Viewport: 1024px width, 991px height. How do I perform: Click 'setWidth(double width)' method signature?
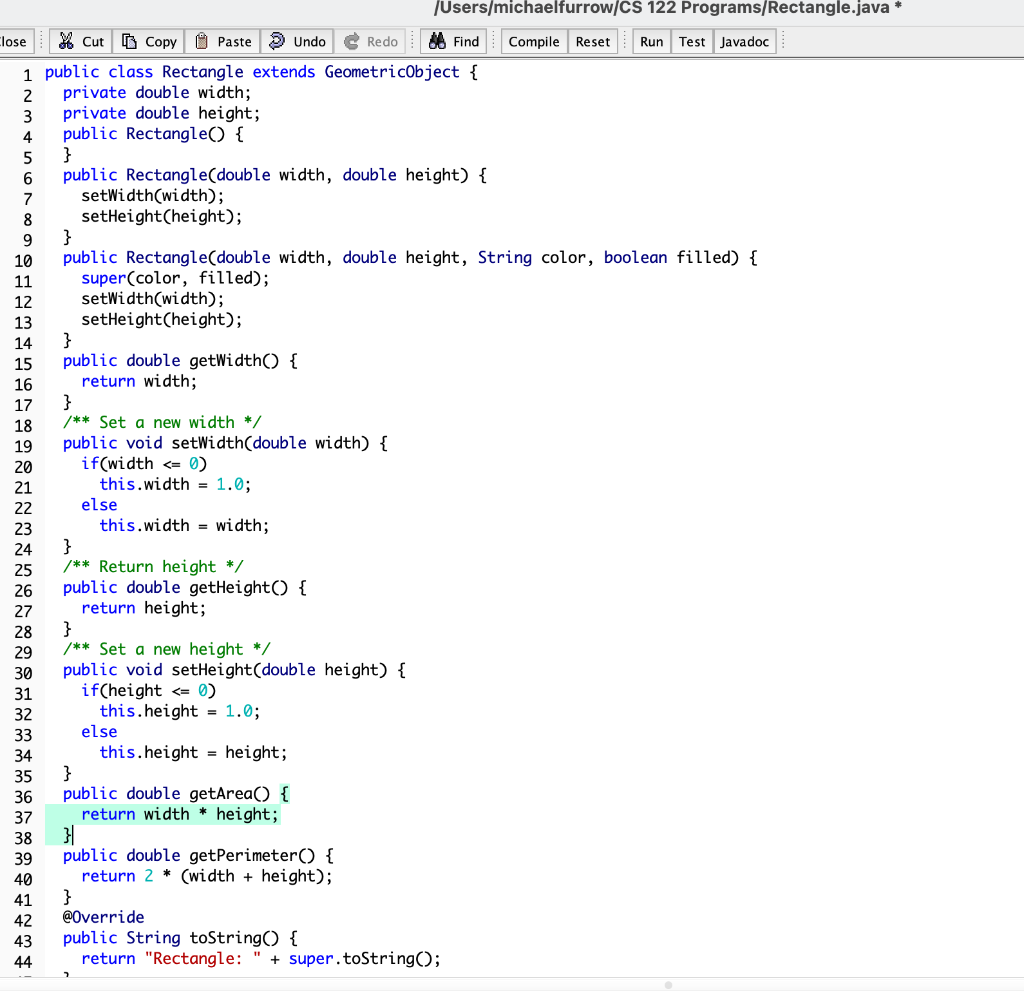270,443
